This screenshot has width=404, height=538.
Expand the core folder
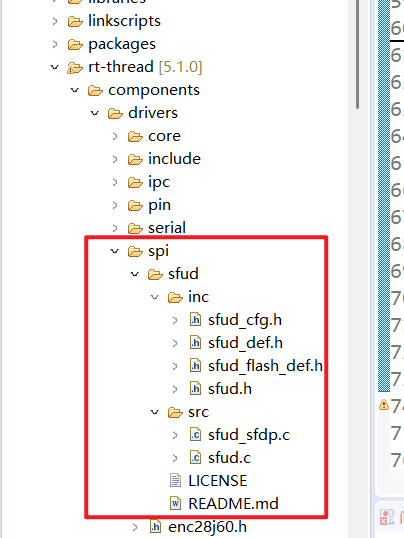tap(115, 136)
